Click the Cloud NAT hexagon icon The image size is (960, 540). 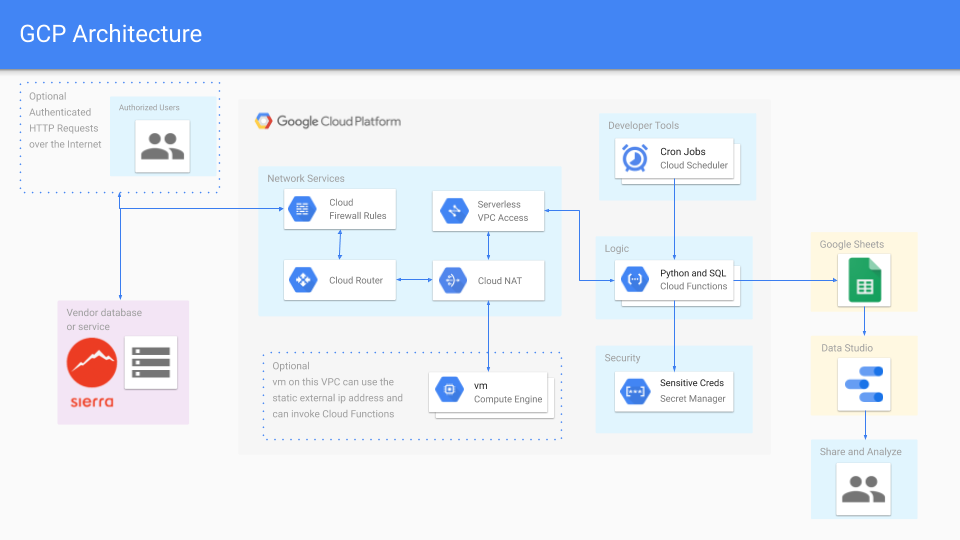pos(453,280)
